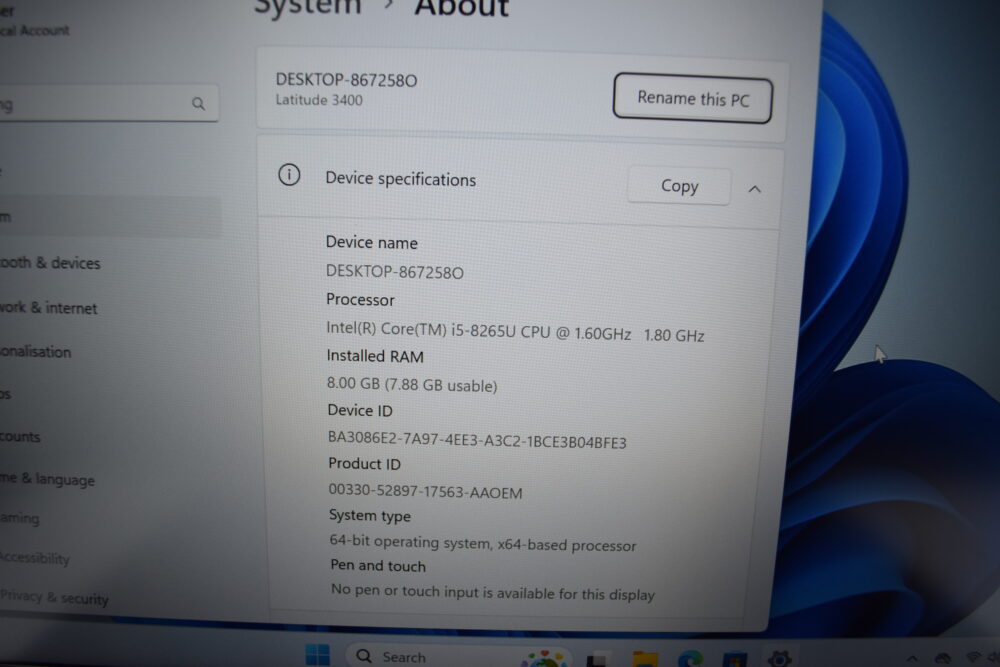
Task: Click the "Local Account" label in sidebar
Action: pyautogui.click(x=35, y=30)
